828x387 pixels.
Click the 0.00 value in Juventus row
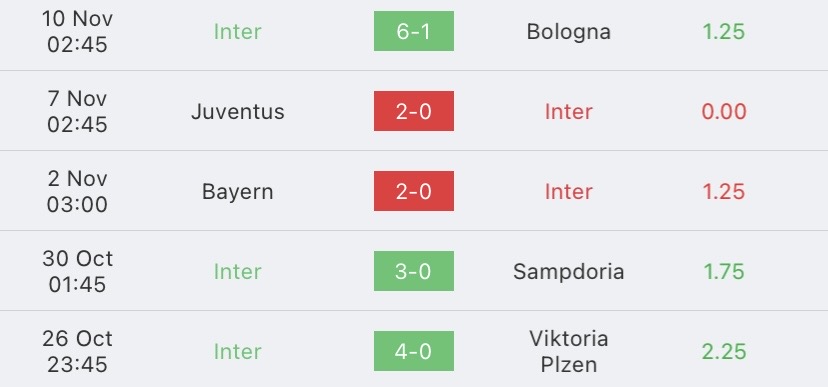(723, 111)
